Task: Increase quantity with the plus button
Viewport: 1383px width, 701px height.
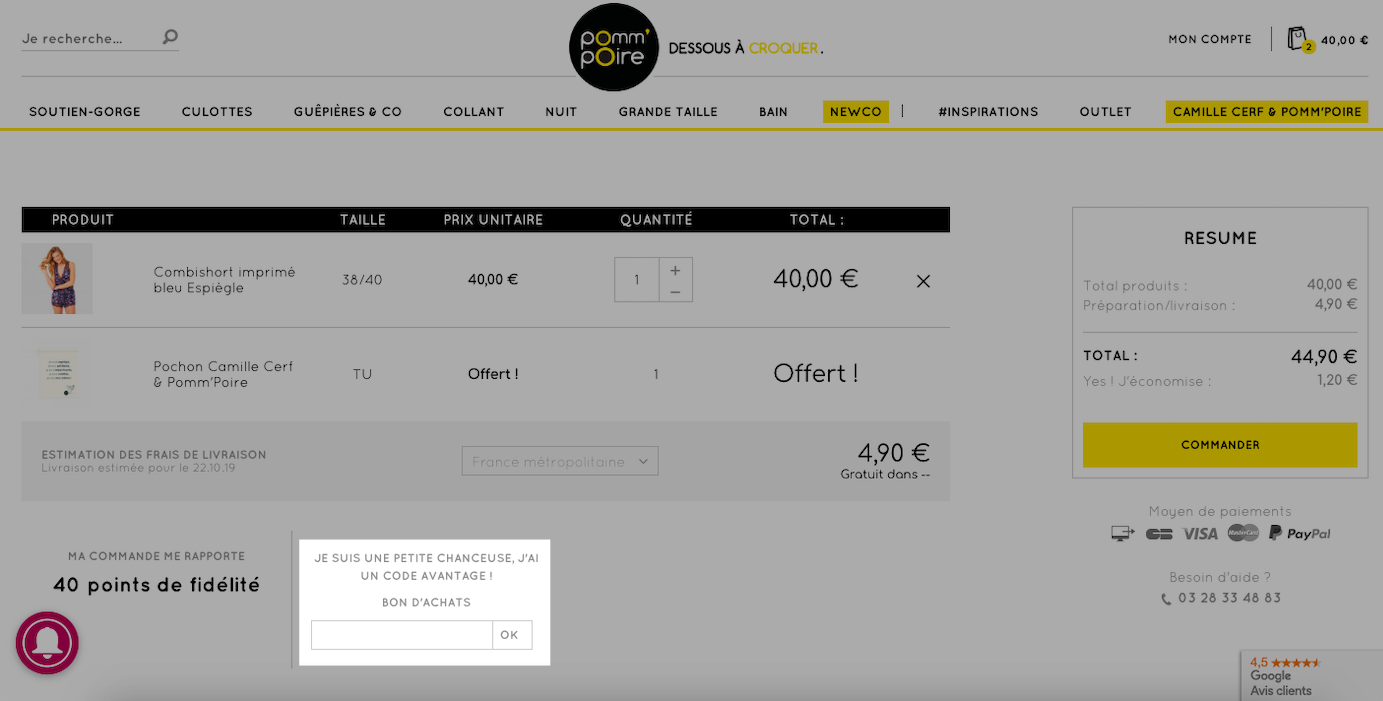Action: [675, 270]
